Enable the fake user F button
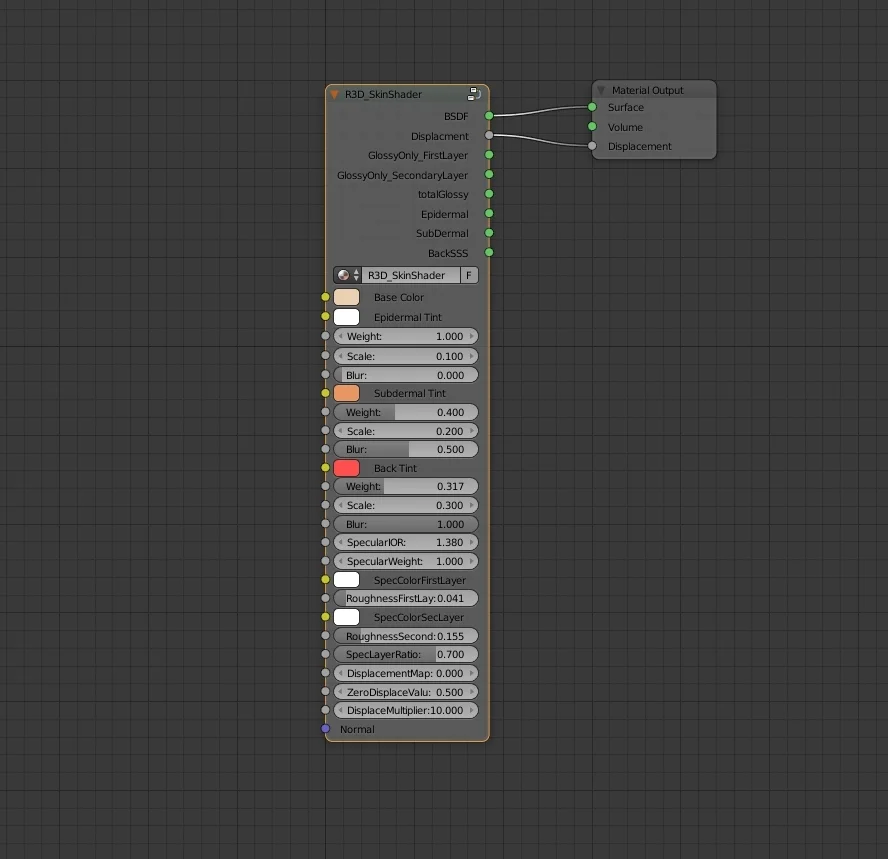888x859 pixels. click(x=469, y=275)
